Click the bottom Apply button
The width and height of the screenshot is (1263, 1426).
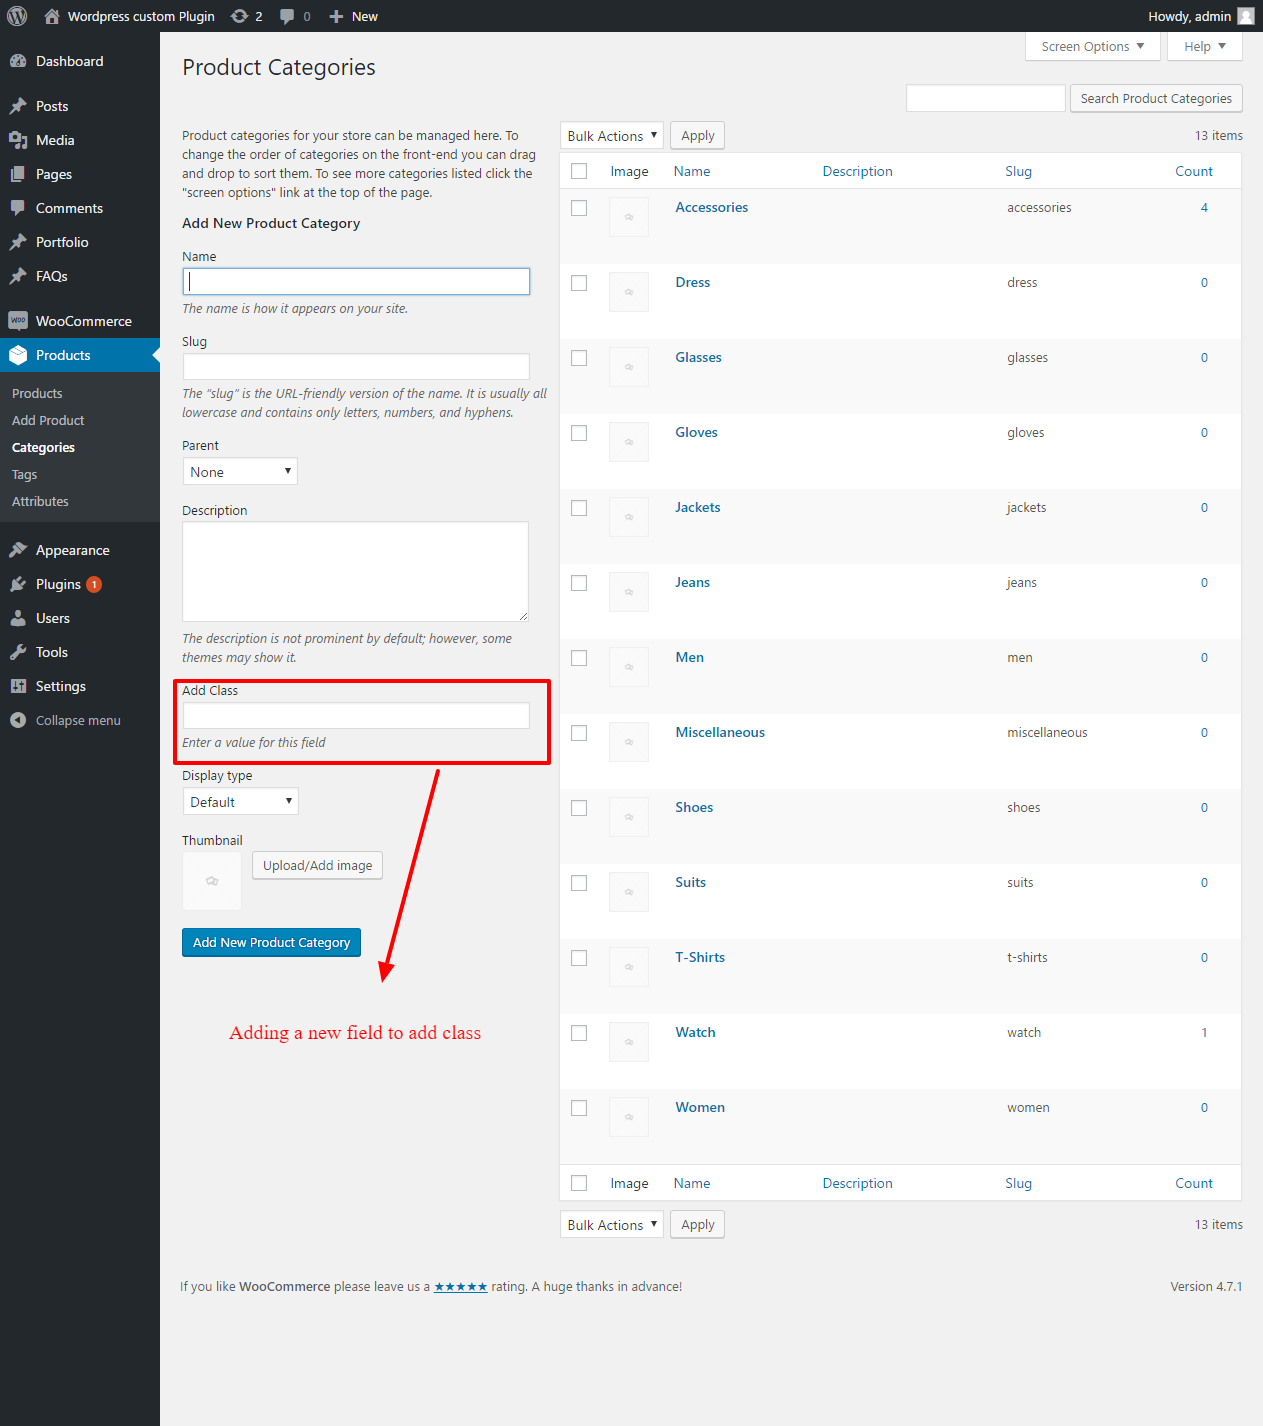coord(698,1225)
